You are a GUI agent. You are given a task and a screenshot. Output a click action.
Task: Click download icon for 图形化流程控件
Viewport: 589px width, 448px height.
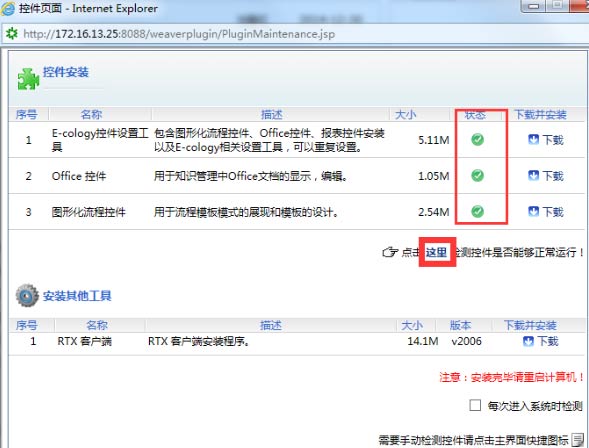coord(533,212)
